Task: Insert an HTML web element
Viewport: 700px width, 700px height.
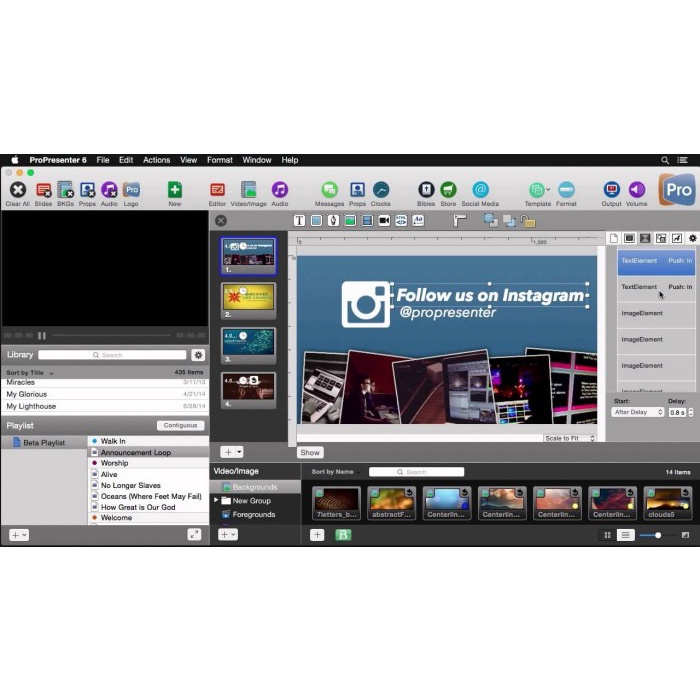Action: 401,221
